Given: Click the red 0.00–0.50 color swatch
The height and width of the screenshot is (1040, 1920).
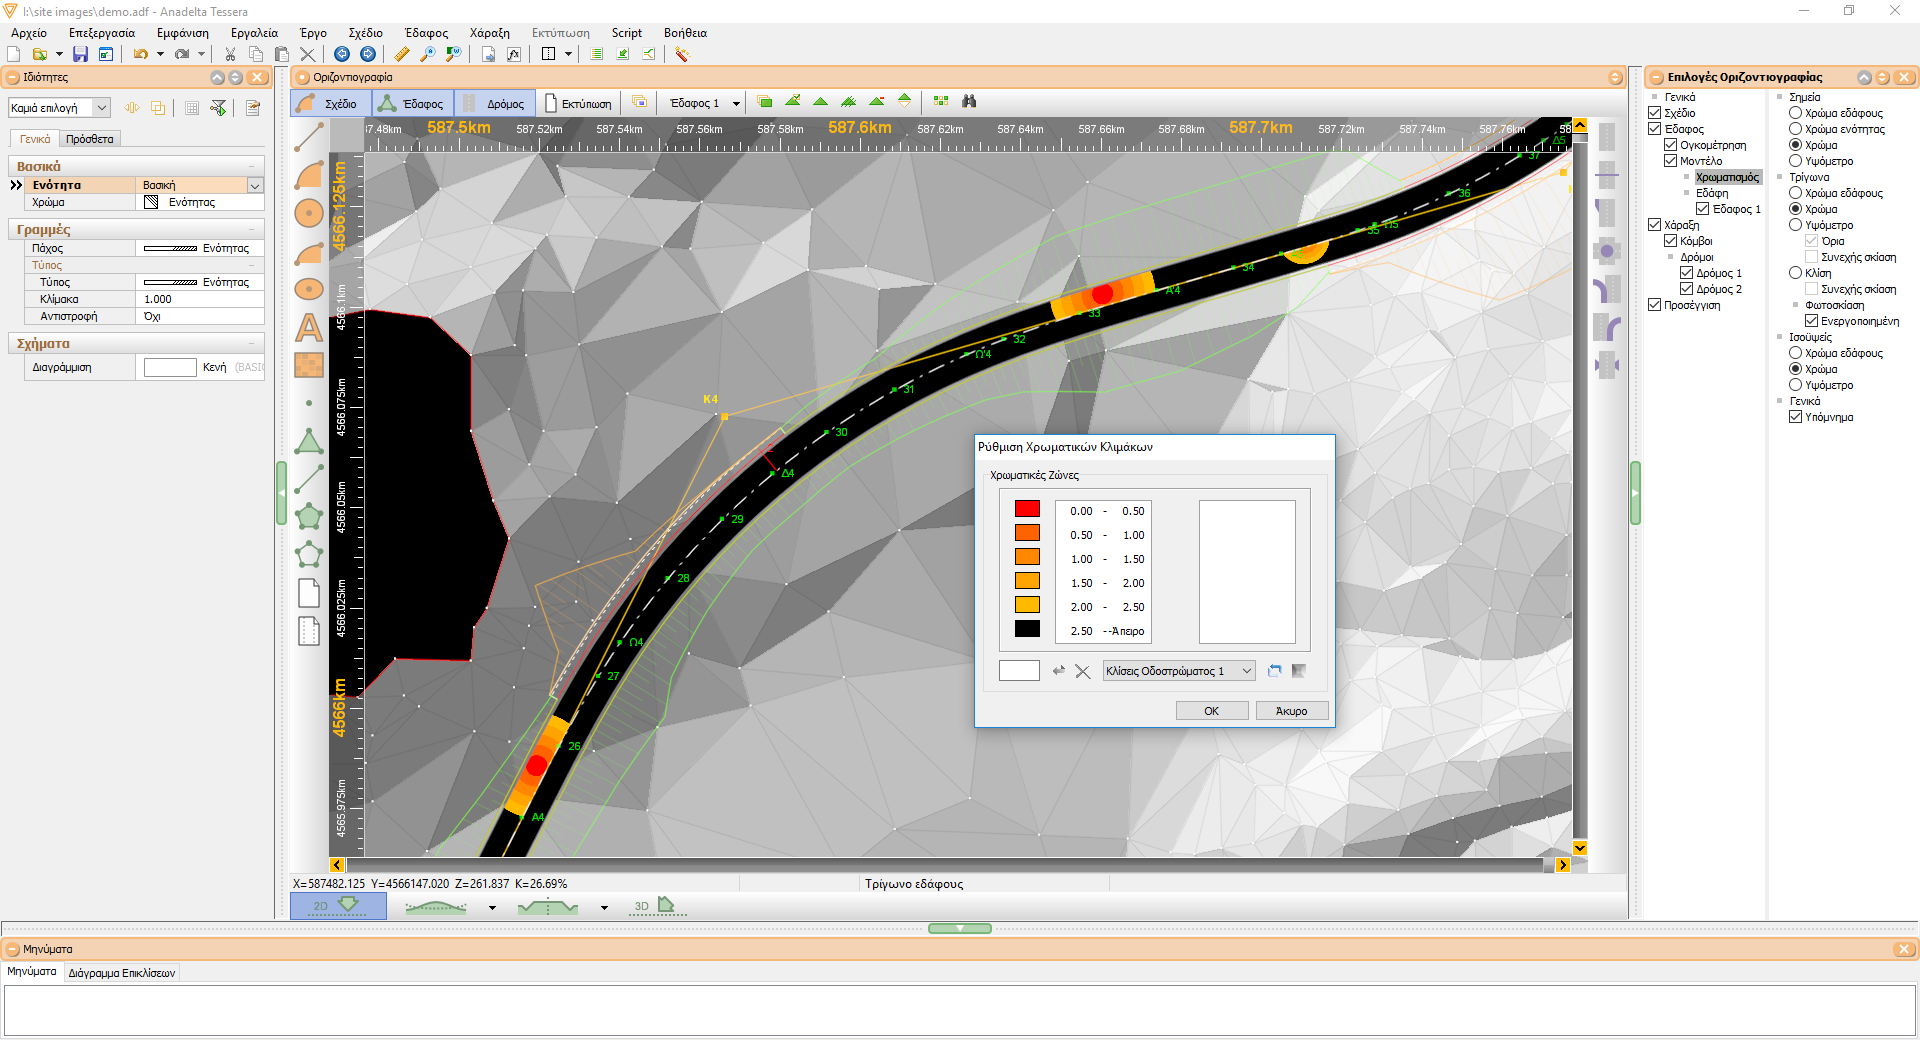Looking at the screenshot, I should [x=1027, y=509].
